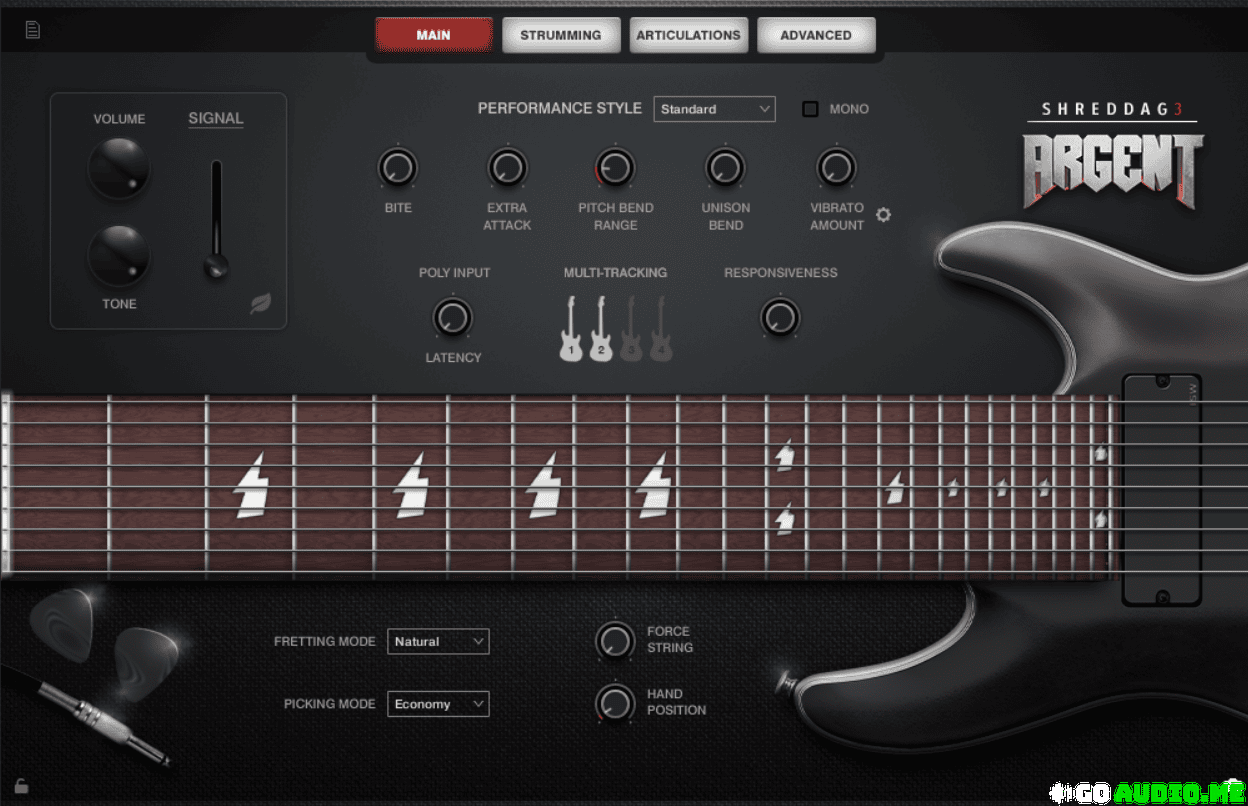Click the Force String knob
The width and height of the screenshot is (1248, 806).
click(615, 640)
